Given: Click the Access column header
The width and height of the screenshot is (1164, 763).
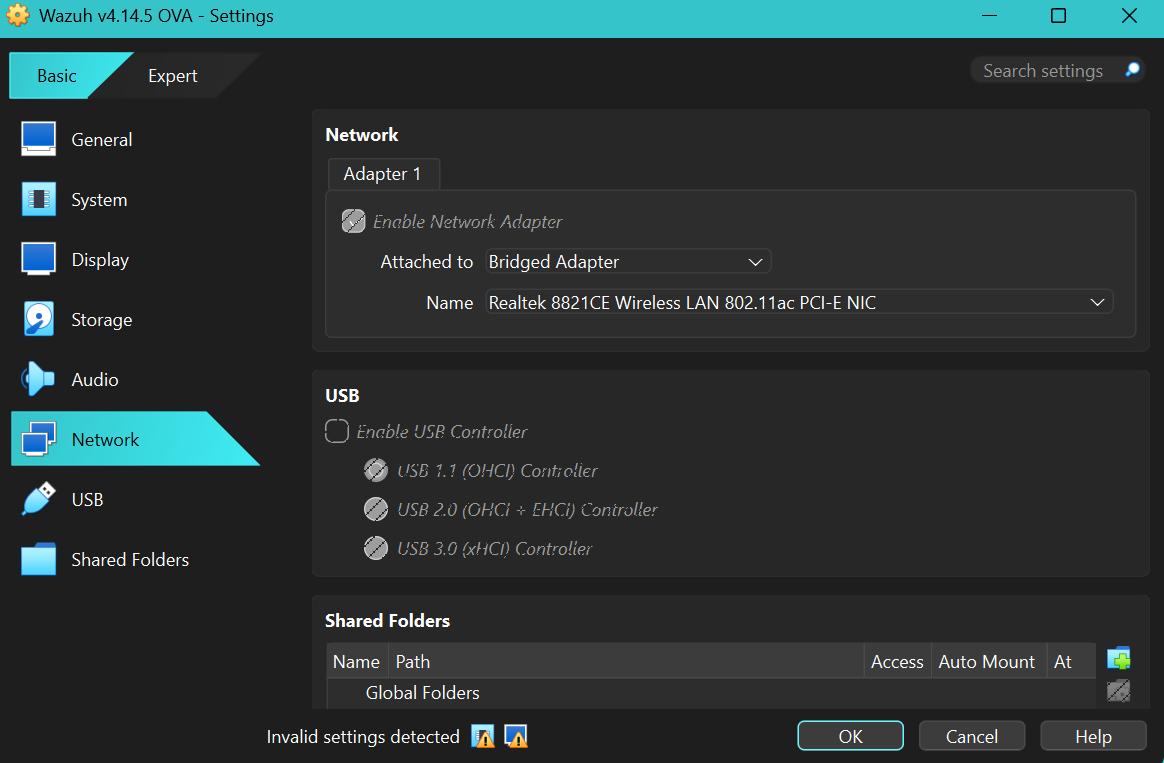Looking at the screenshot, I should (x=897, y=661).
